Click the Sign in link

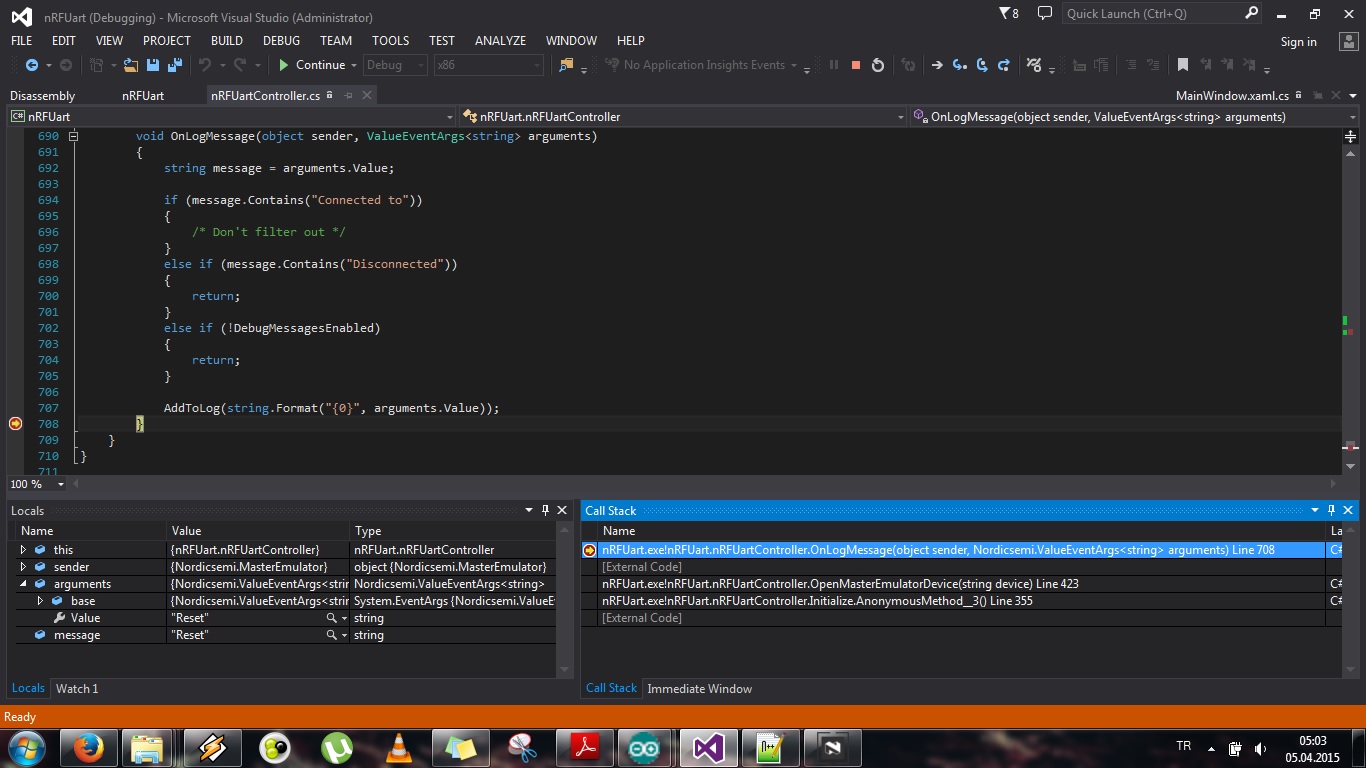[1298, 42]
